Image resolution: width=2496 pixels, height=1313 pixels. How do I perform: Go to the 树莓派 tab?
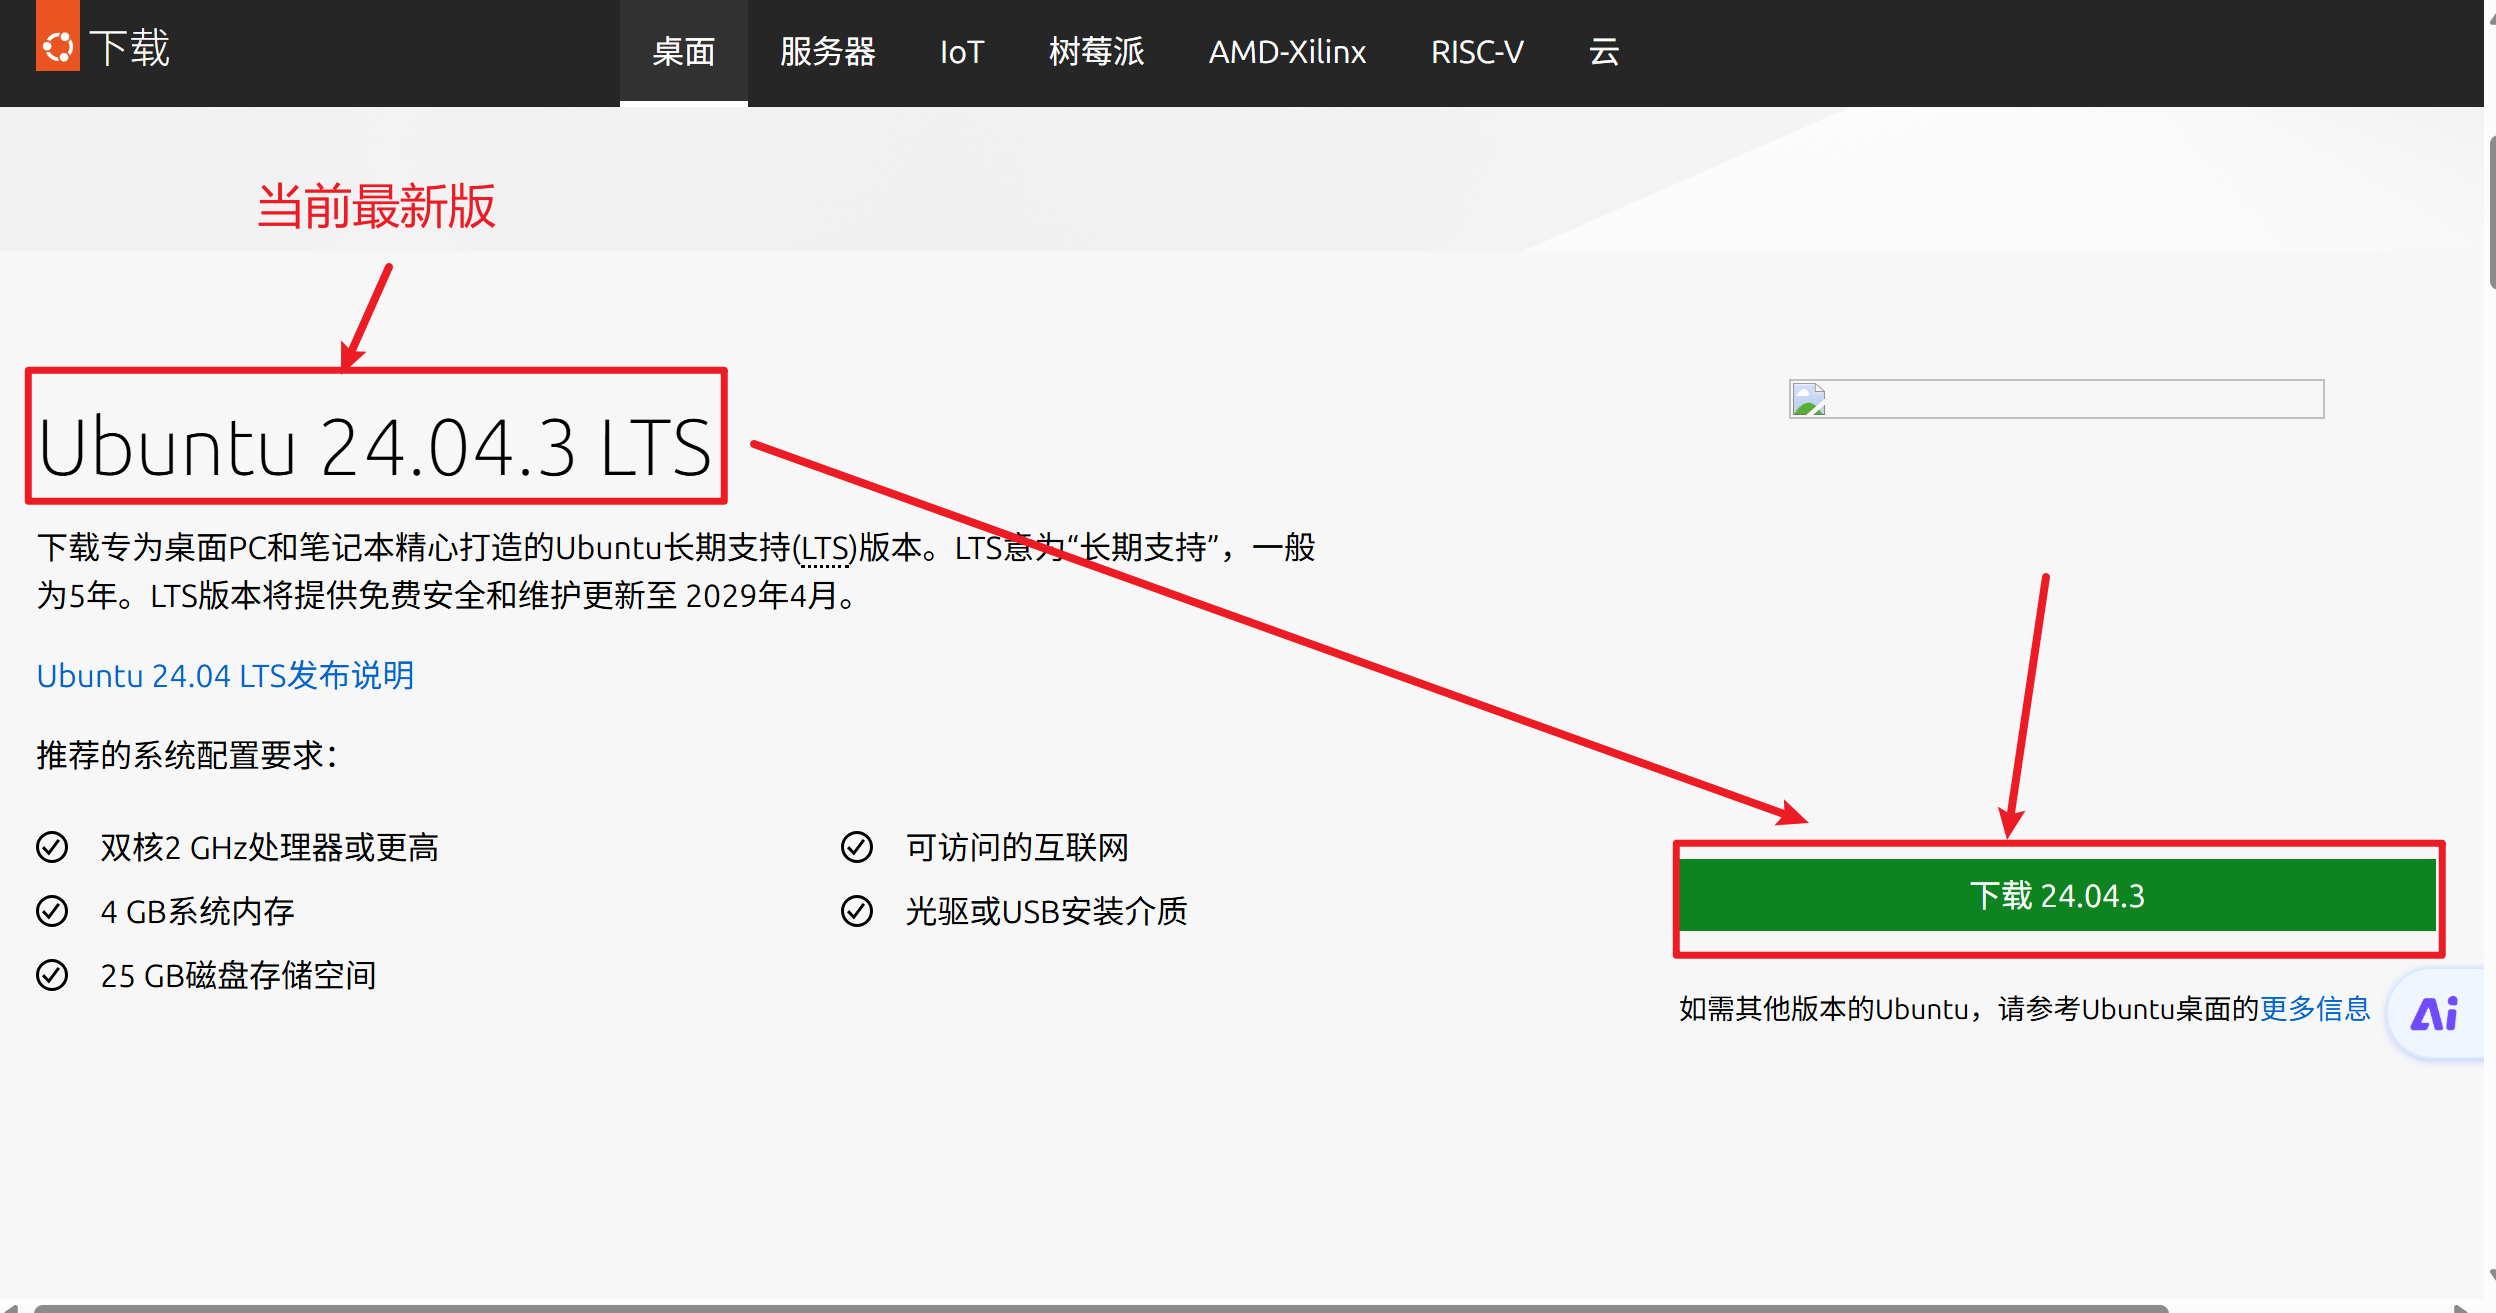(1096, 52)
